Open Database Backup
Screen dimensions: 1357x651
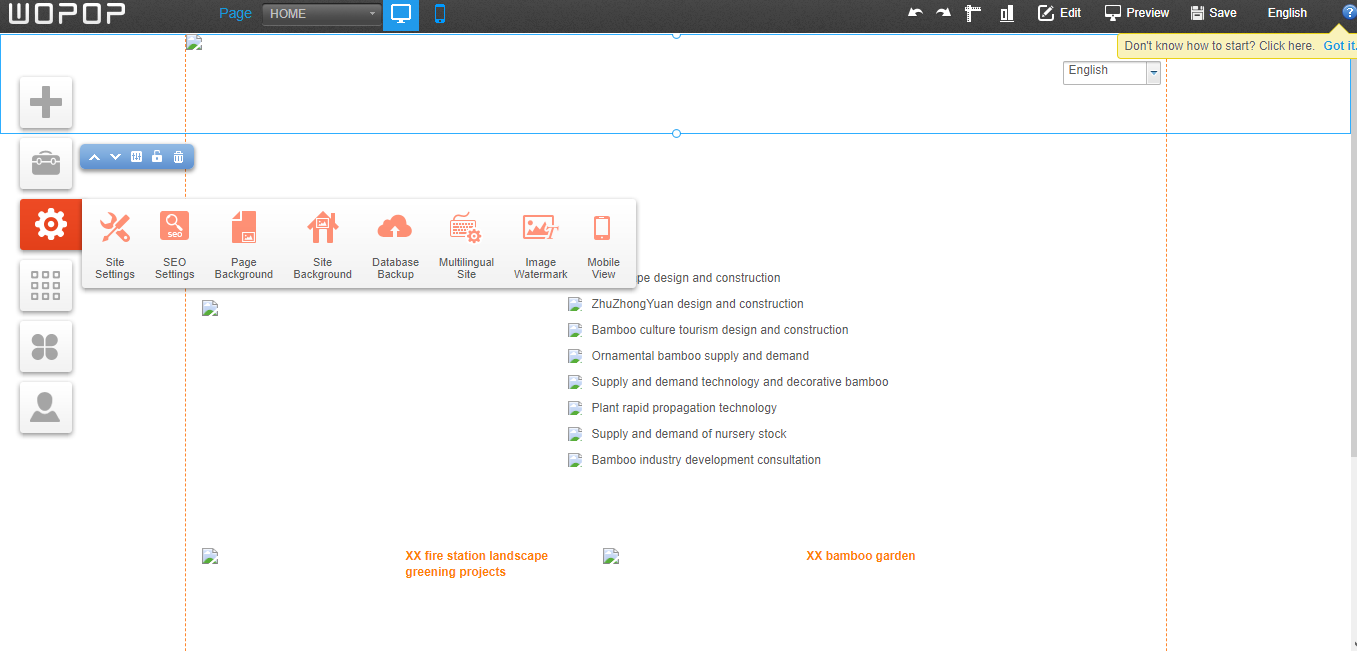[395, 245]
